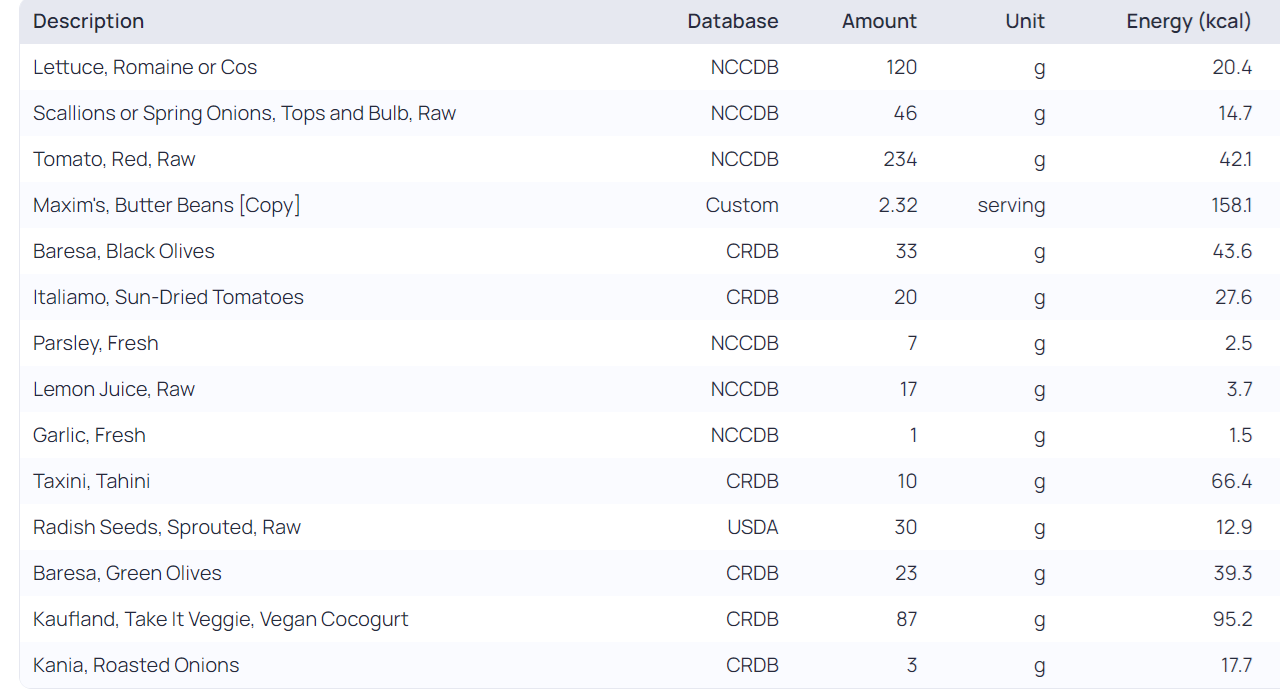Click the Amount column header
Image resolution: width=1280 pixels, height=696 pixels.
tap(879, 21)
